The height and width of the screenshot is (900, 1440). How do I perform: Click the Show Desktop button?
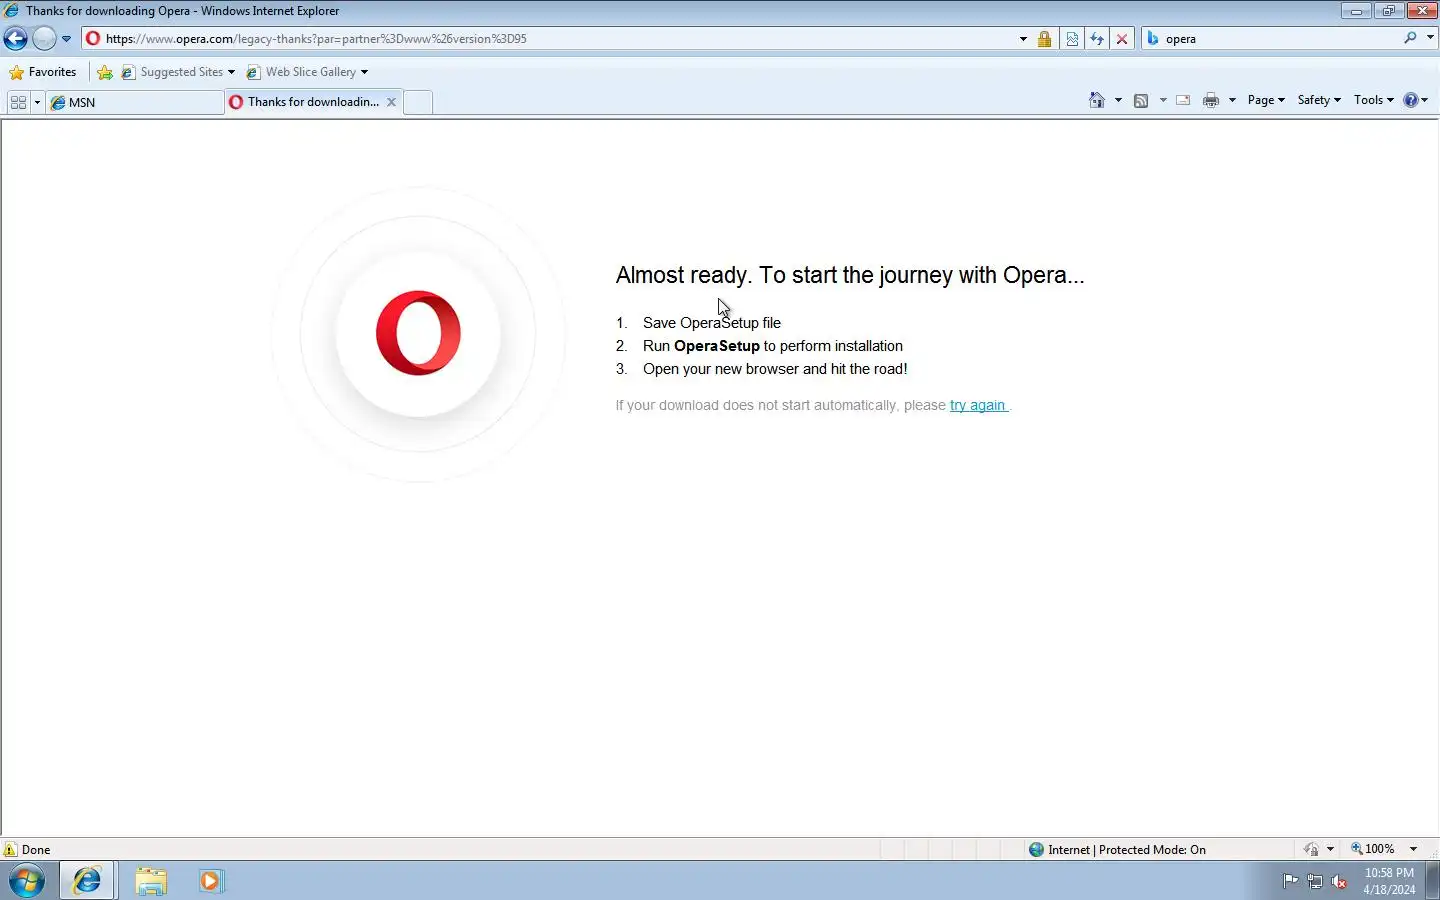click(x=1432, y=881)
